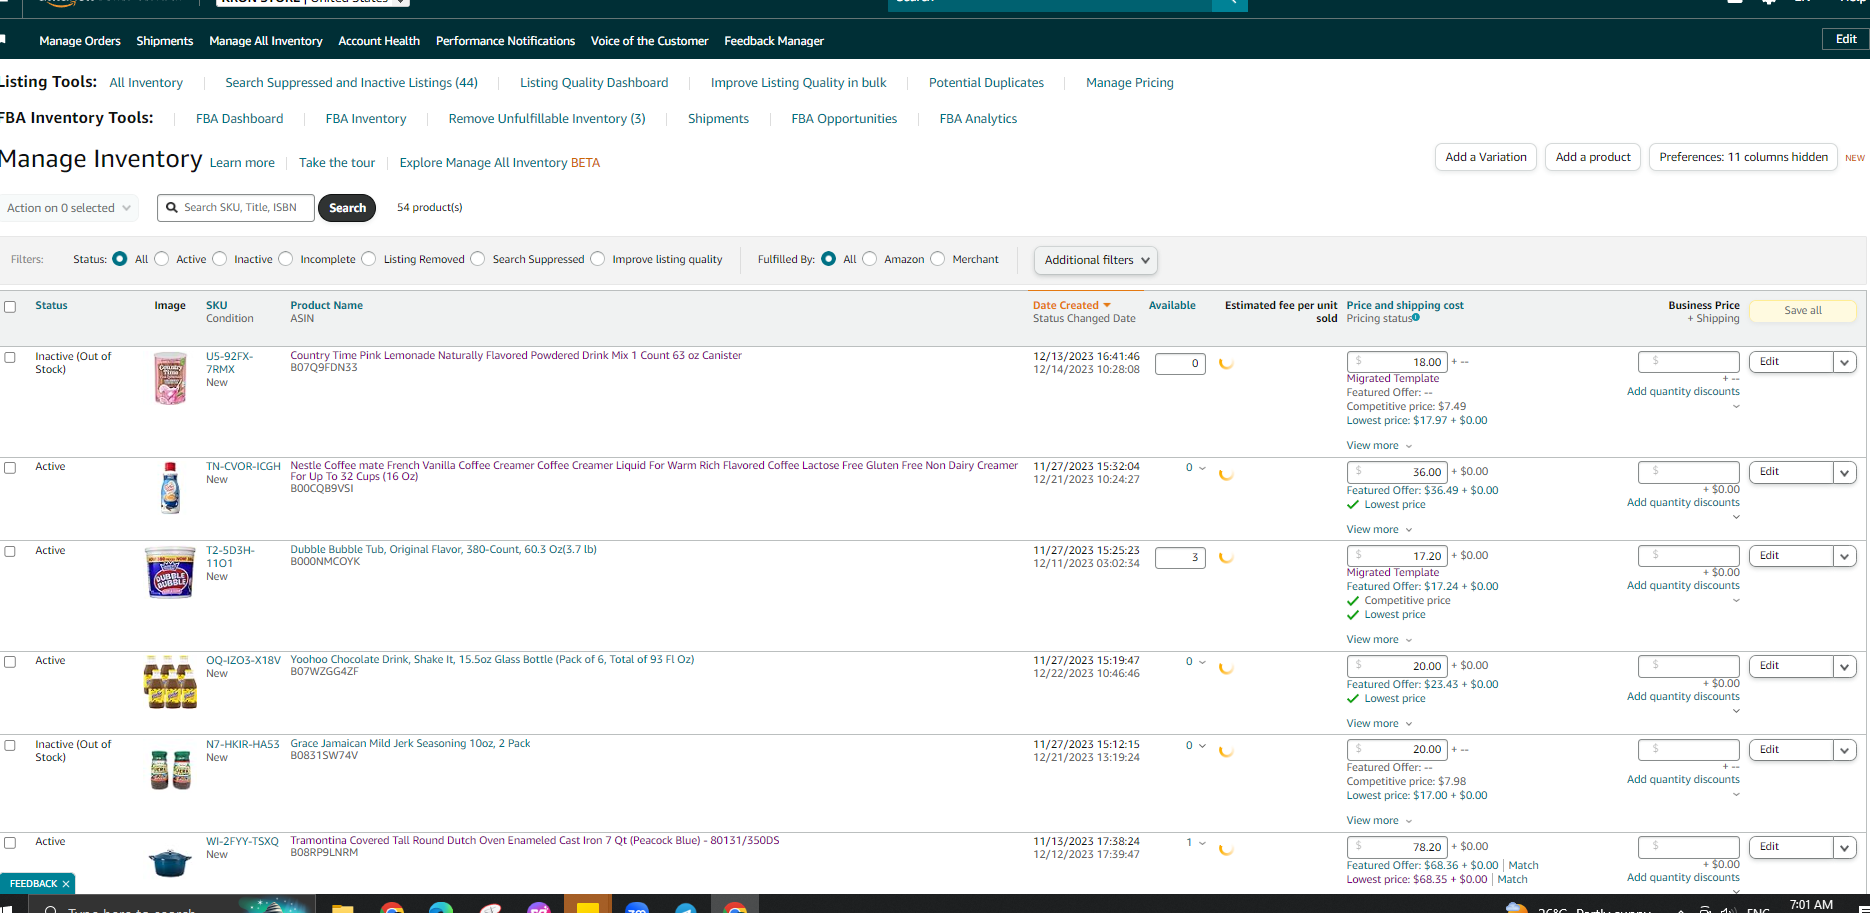Check the Grace Jamaican Jerk Seasoning row checkbox

click(10, 745)
